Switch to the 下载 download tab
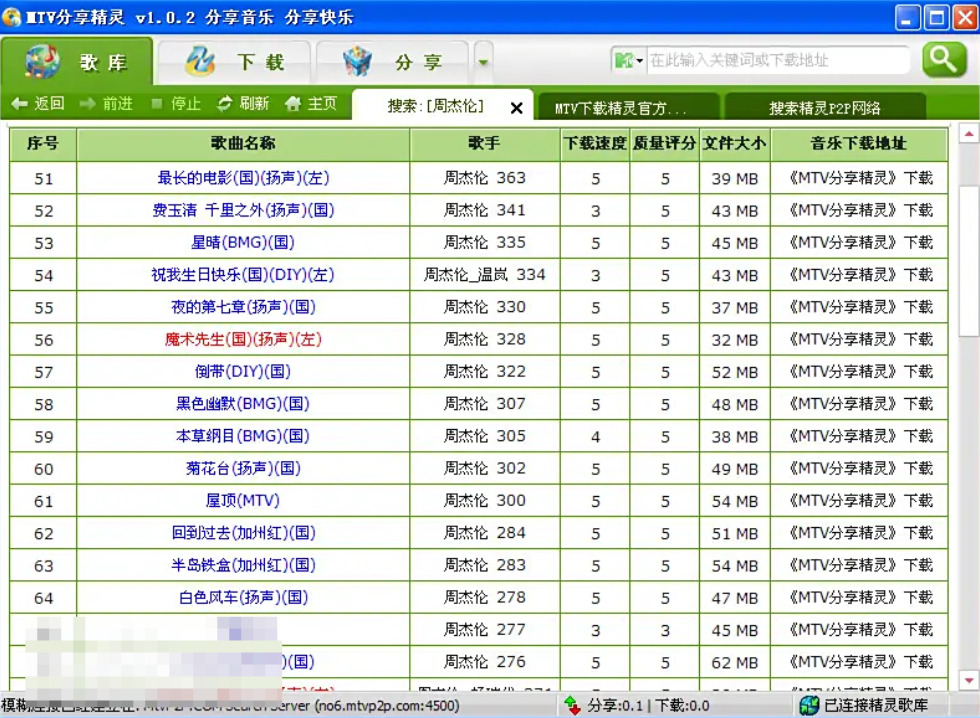Screen dimensions: 980x718 pos(235,62)
